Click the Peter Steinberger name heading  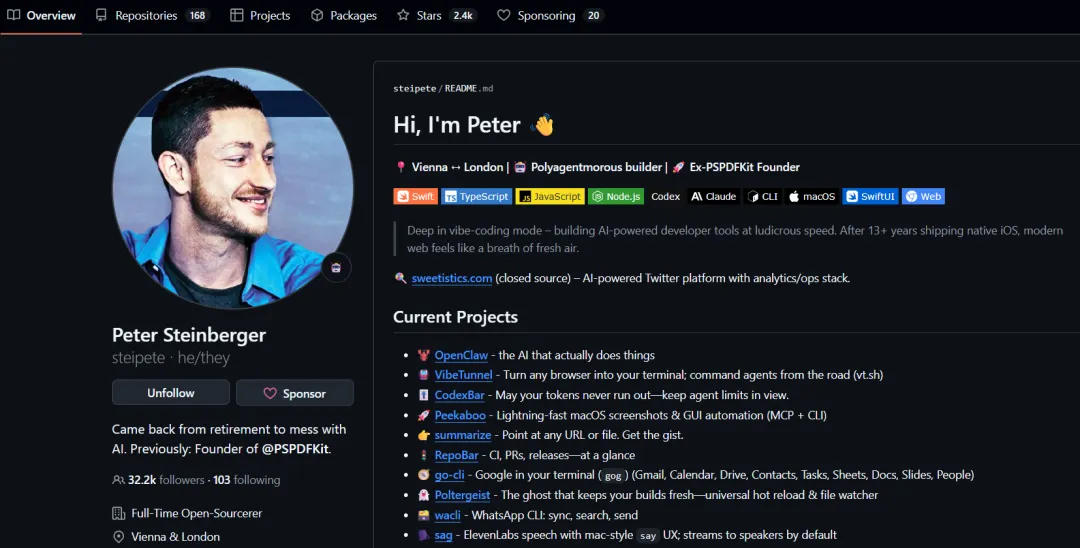click(x=189, y=335)
